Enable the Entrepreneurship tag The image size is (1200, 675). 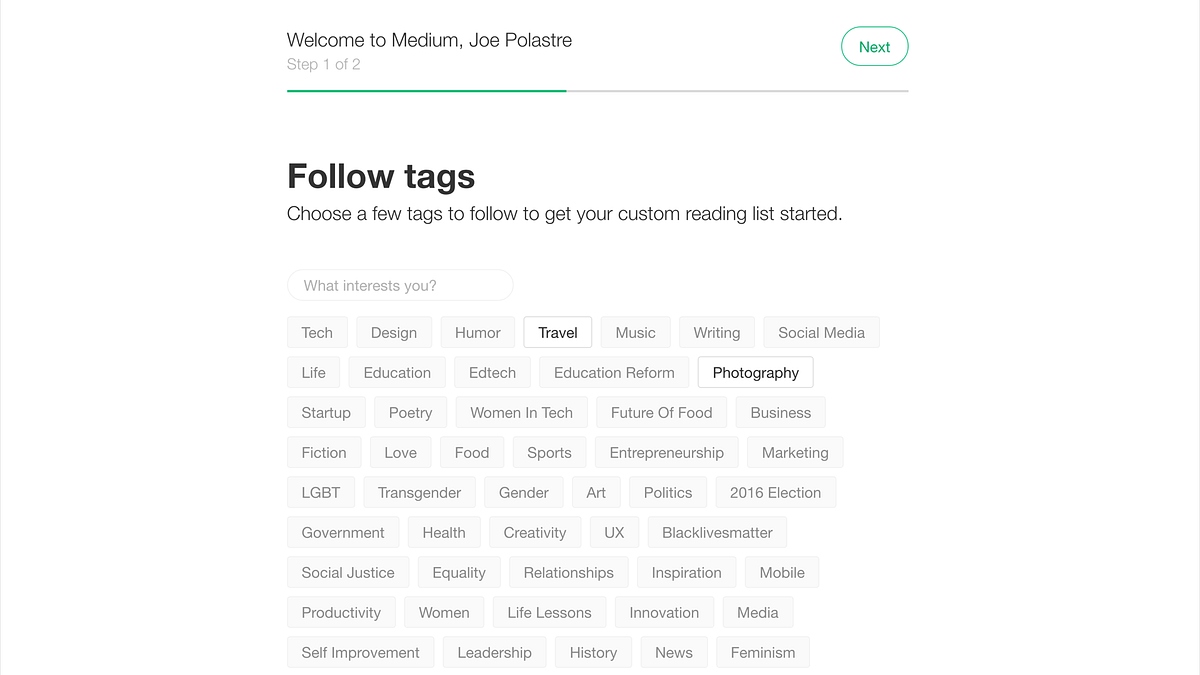click(666, 453)
